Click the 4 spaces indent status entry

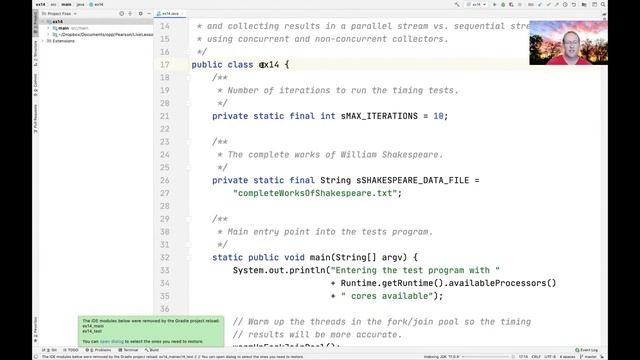(567, 357)
